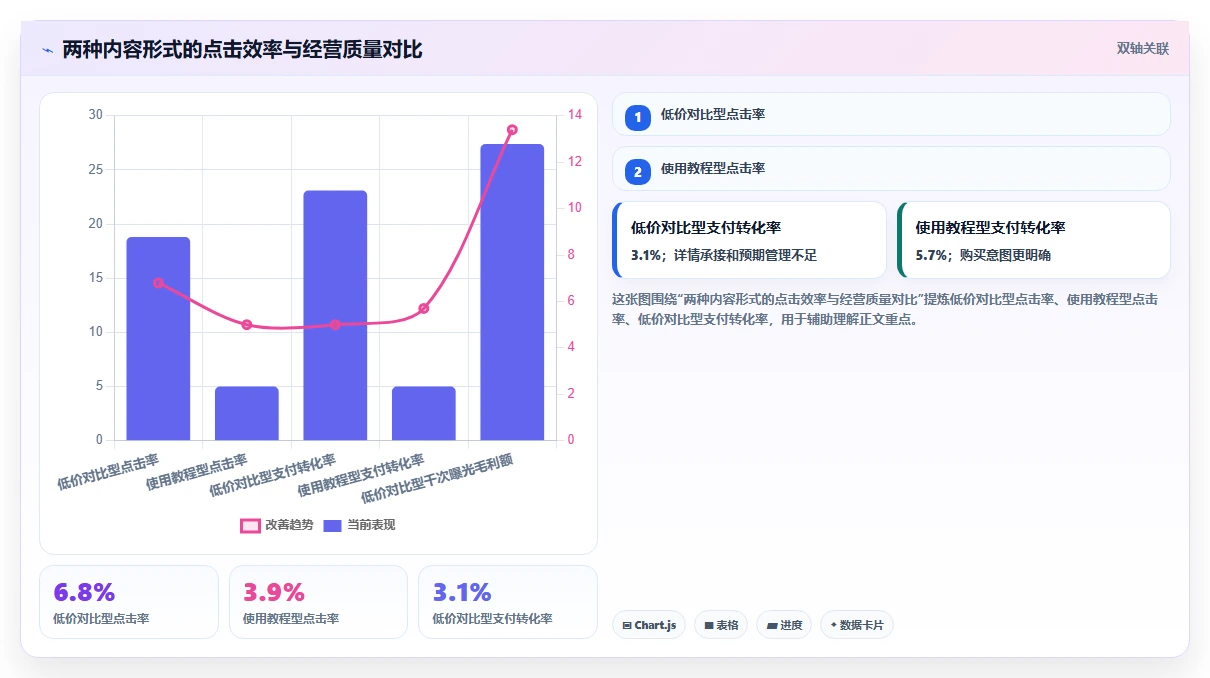The image size is (1210, 678).
Task: Toggle the 当前表现 legend swatch
Action: click(x=332, y=525)
